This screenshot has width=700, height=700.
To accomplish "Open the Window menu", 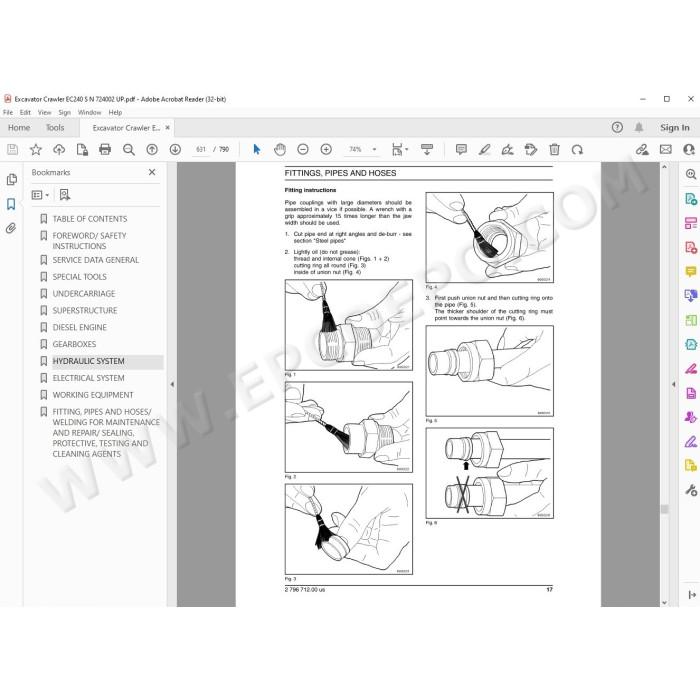I will [x=90, y=112].
